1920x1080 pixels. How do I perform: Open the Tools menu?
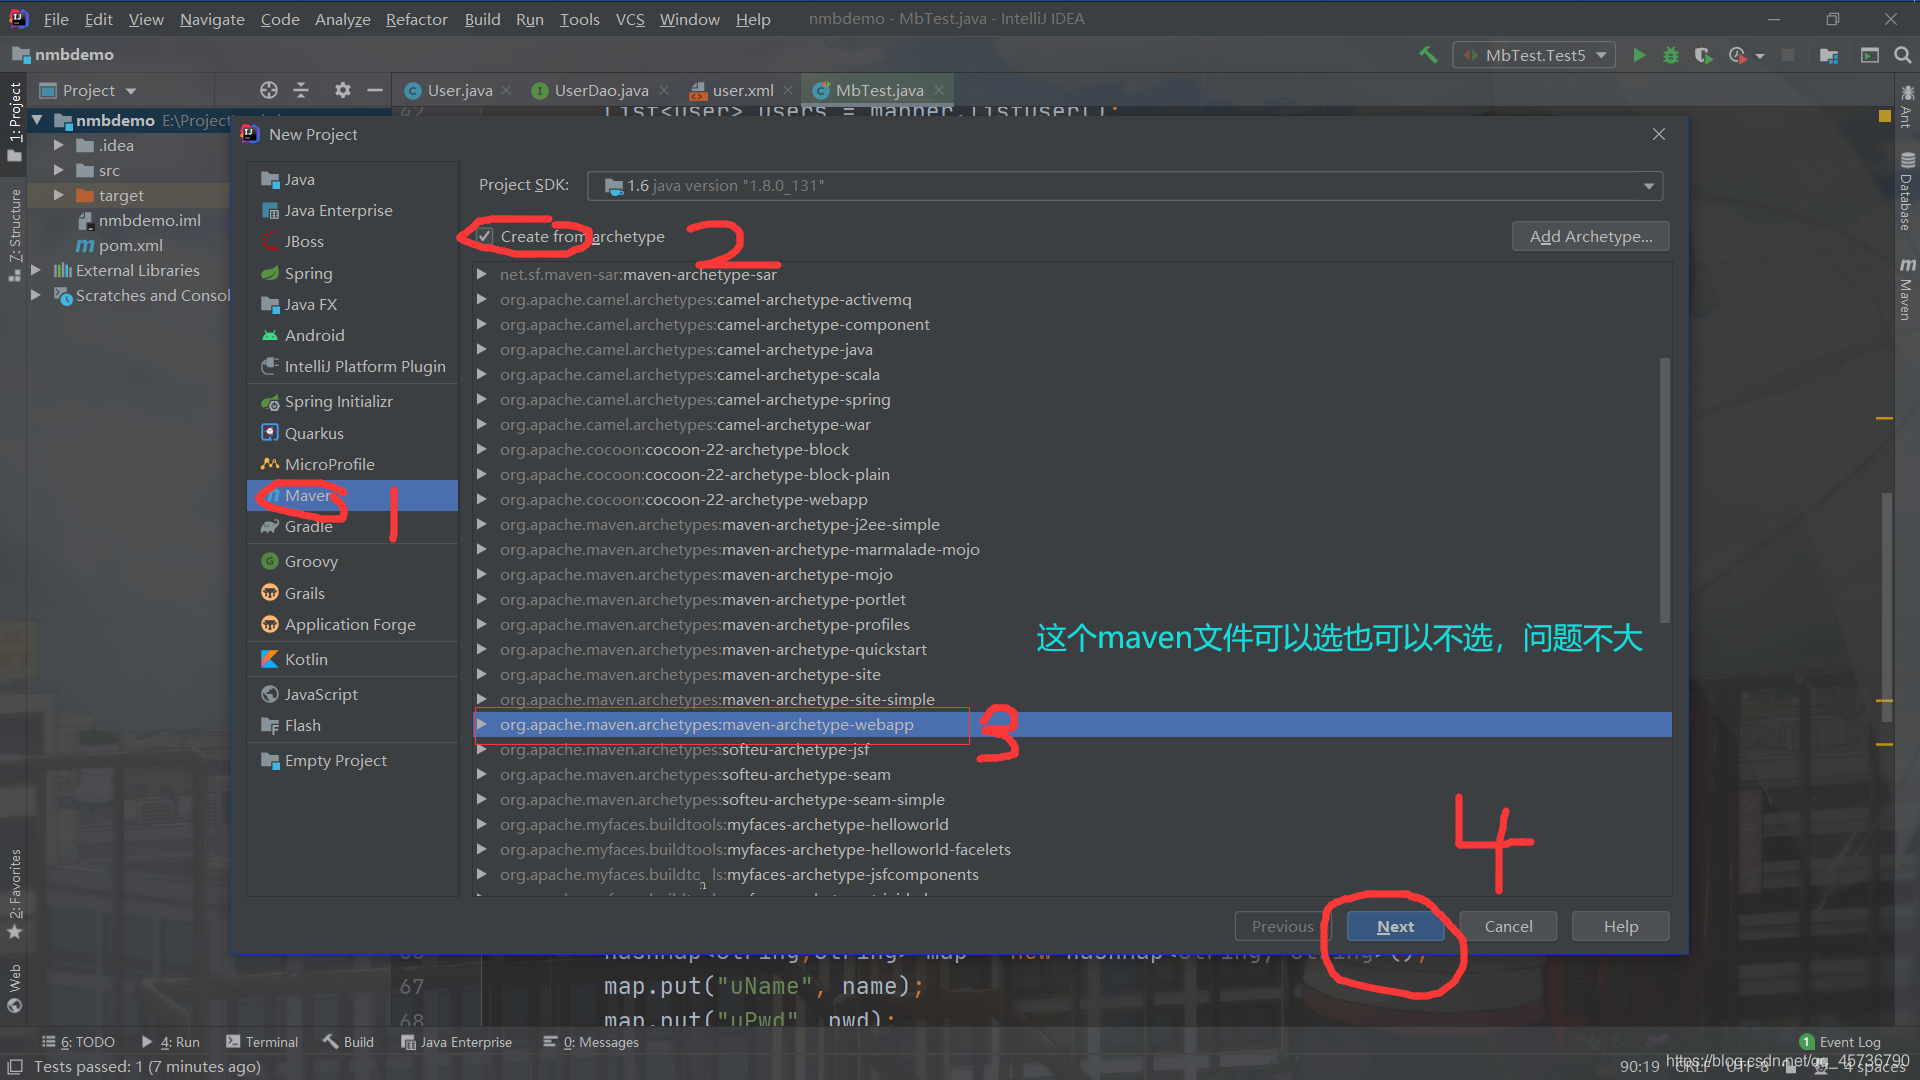tap(579, 19)
